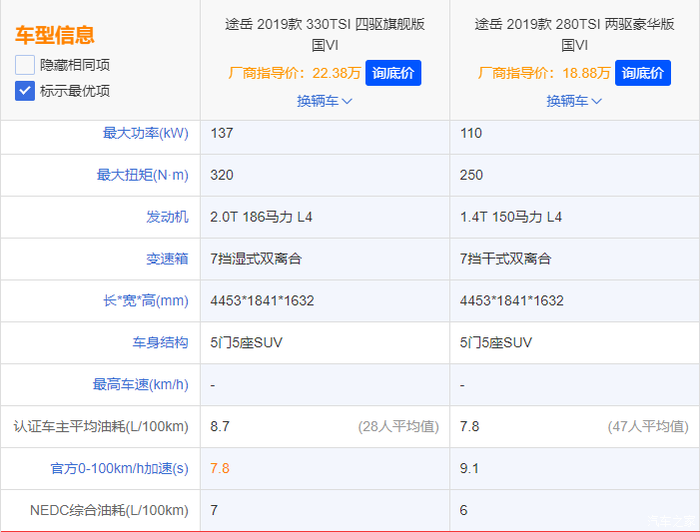Select the 变速箱 parameter label
Viewport: 700px width, 532px height.
[167, 259]
